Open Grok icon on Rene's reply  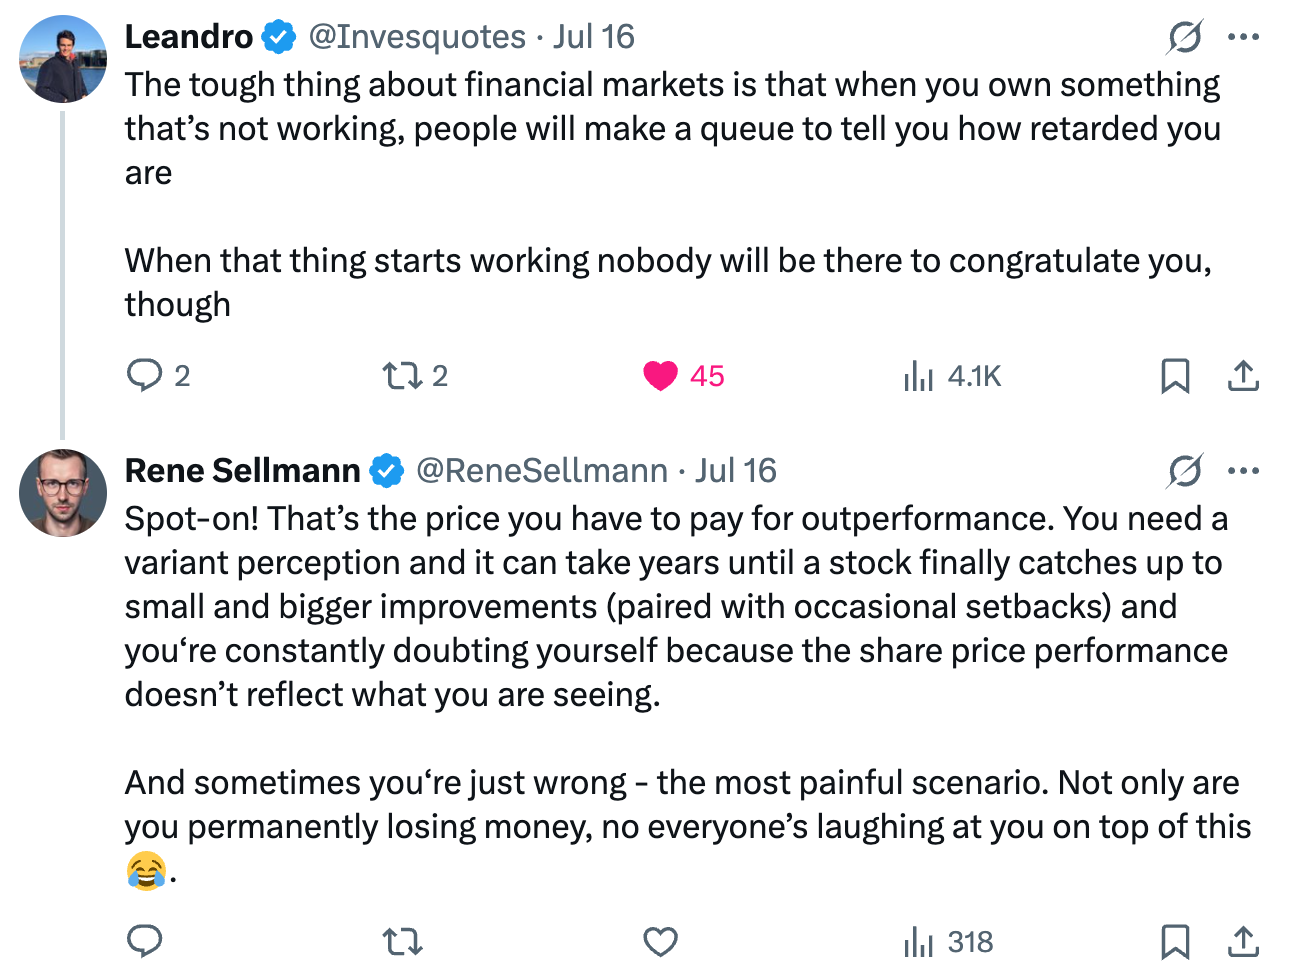pos(1185,471)
